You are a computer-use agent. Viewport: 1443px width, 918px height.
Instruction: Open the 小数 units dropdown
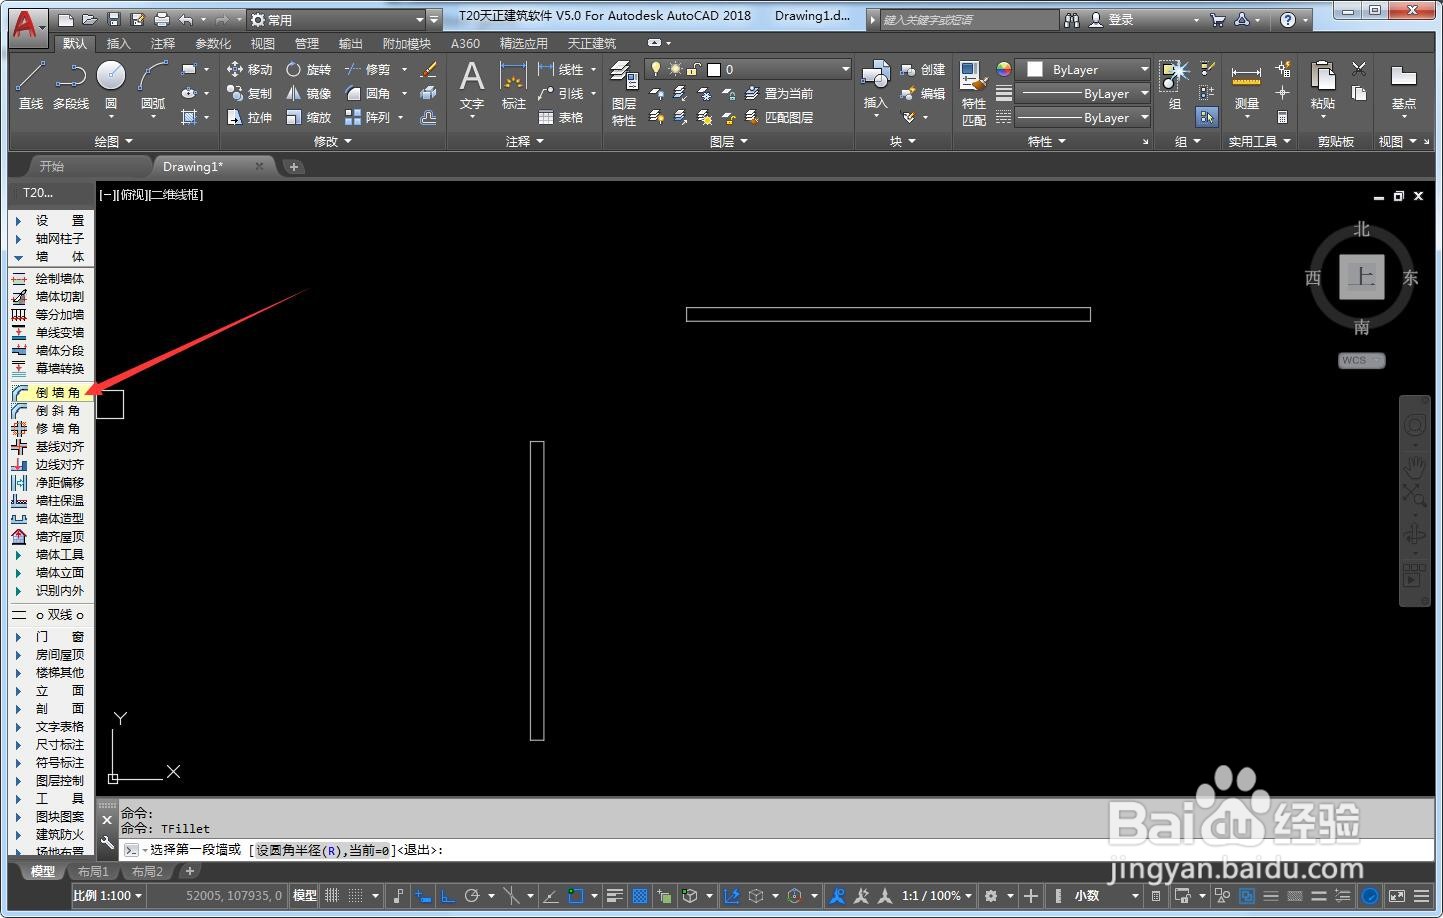click(1105, 896)
